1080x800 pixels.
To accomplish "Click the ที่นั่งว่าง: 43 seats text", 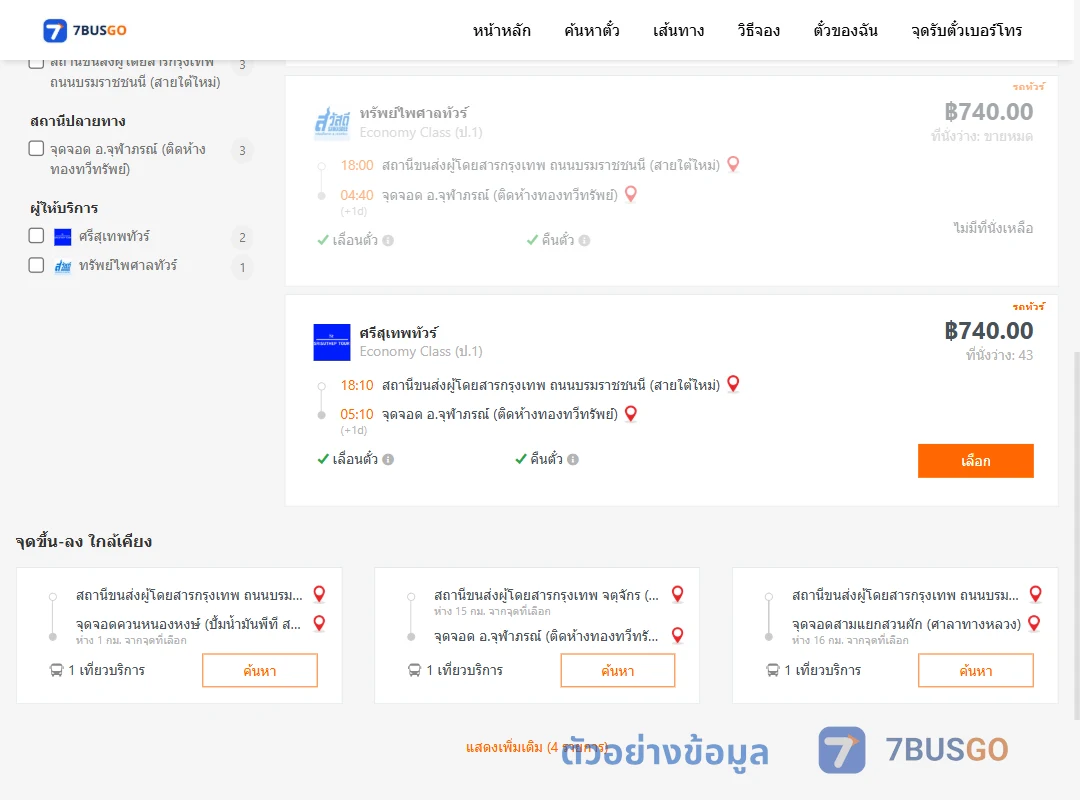I will 999,356.
